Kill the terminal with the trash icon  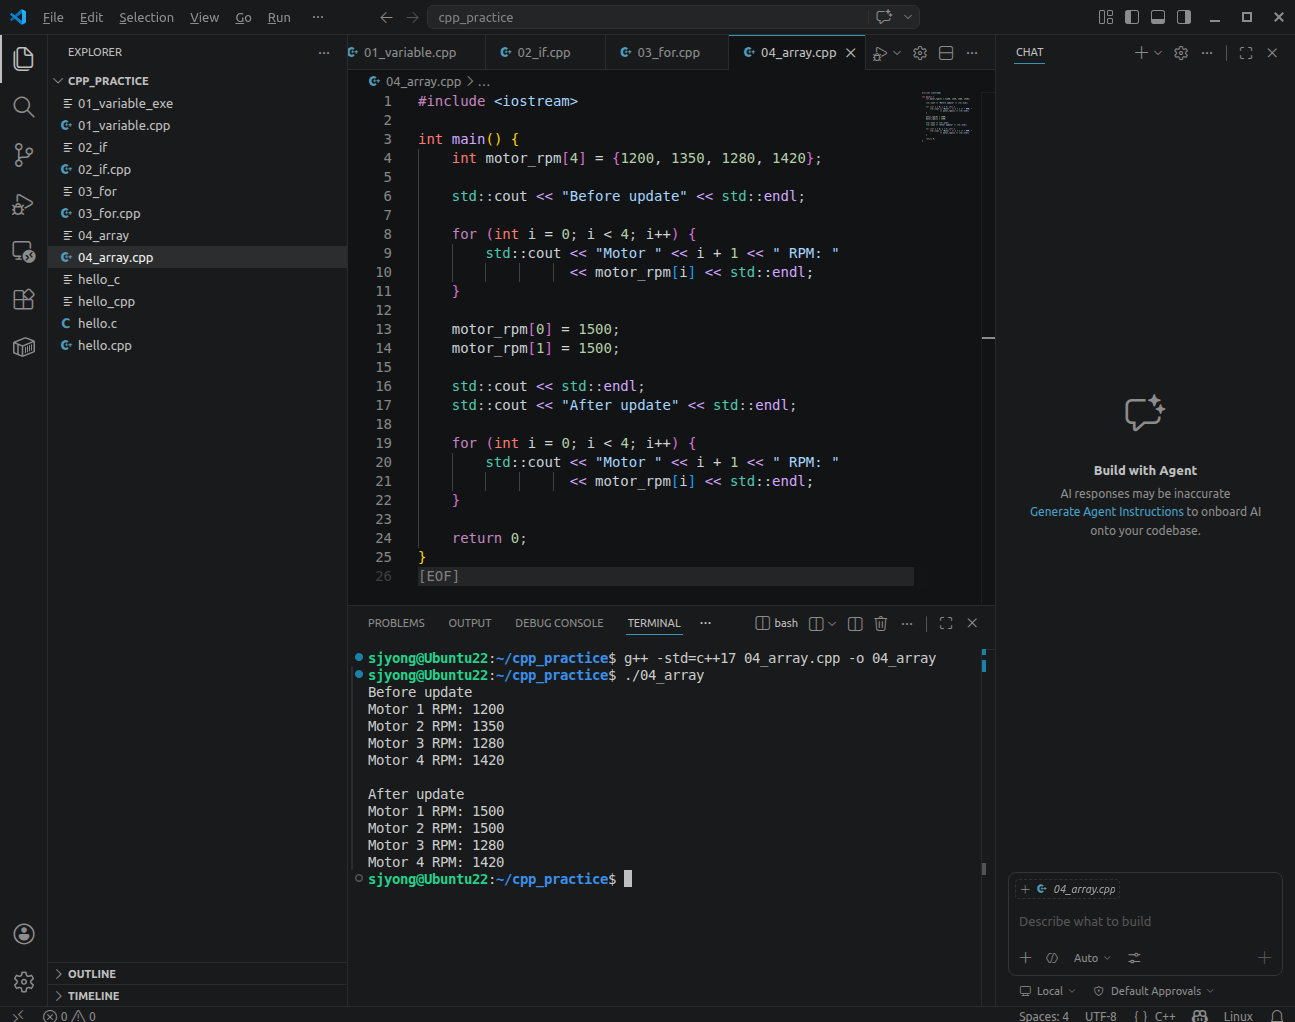[881, 623]
